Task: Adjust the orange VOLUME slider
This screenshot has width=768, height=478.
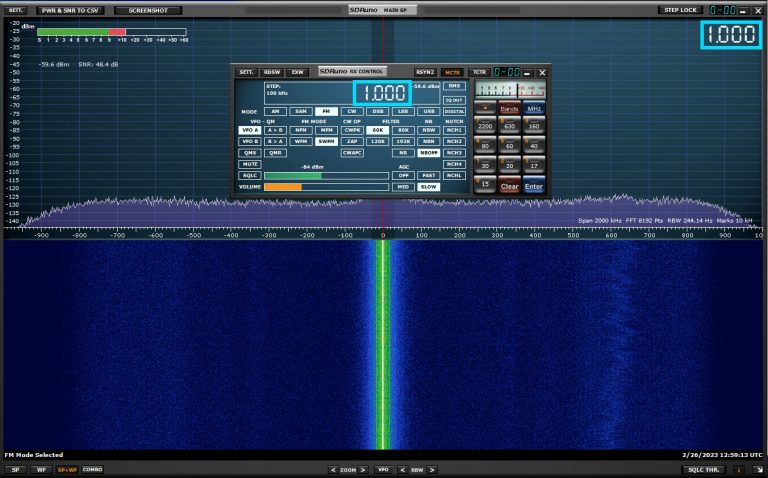Action: point(301,187)
